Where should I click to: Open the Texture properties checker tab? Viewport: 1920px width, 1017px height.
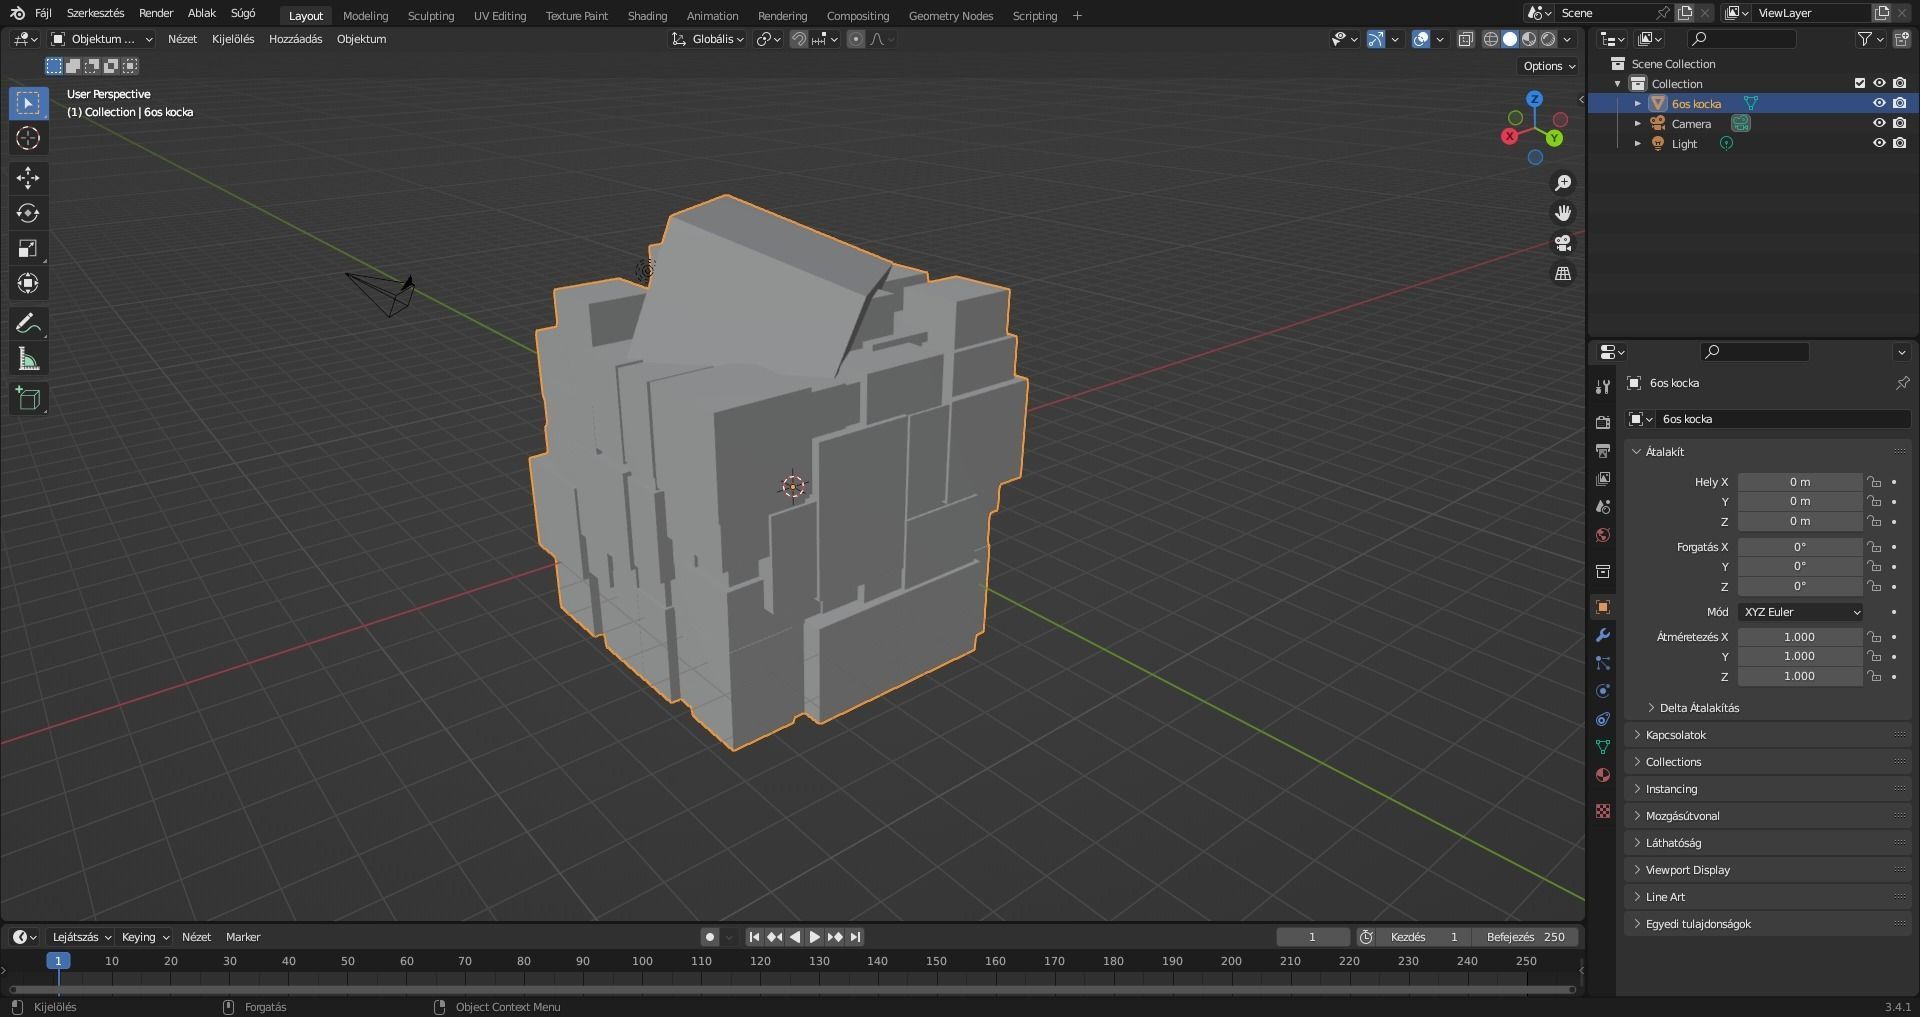click(1603, 811)
